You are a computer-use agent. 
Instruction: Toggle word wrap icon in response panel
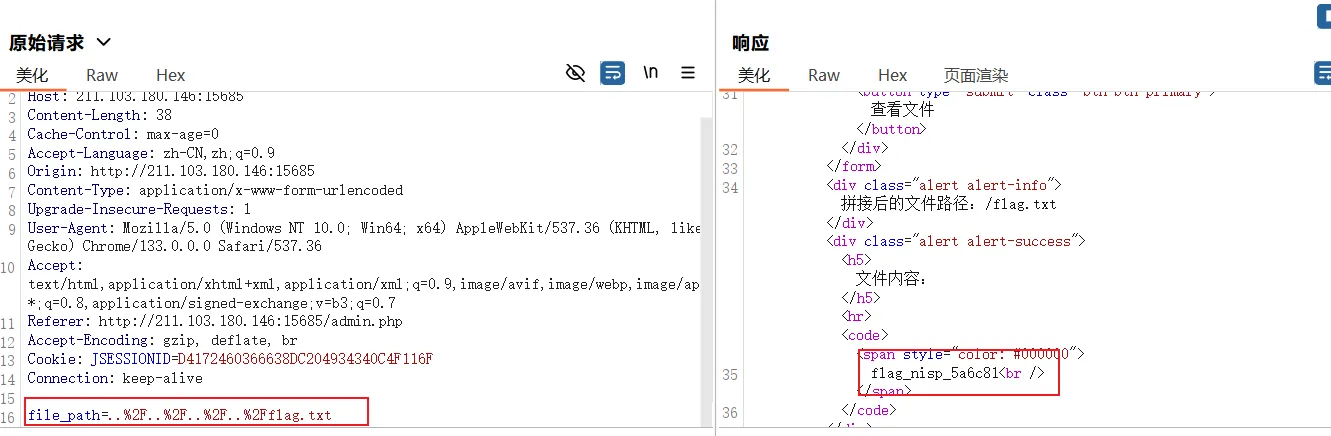pyautogui.click(x=1322, y=73)
